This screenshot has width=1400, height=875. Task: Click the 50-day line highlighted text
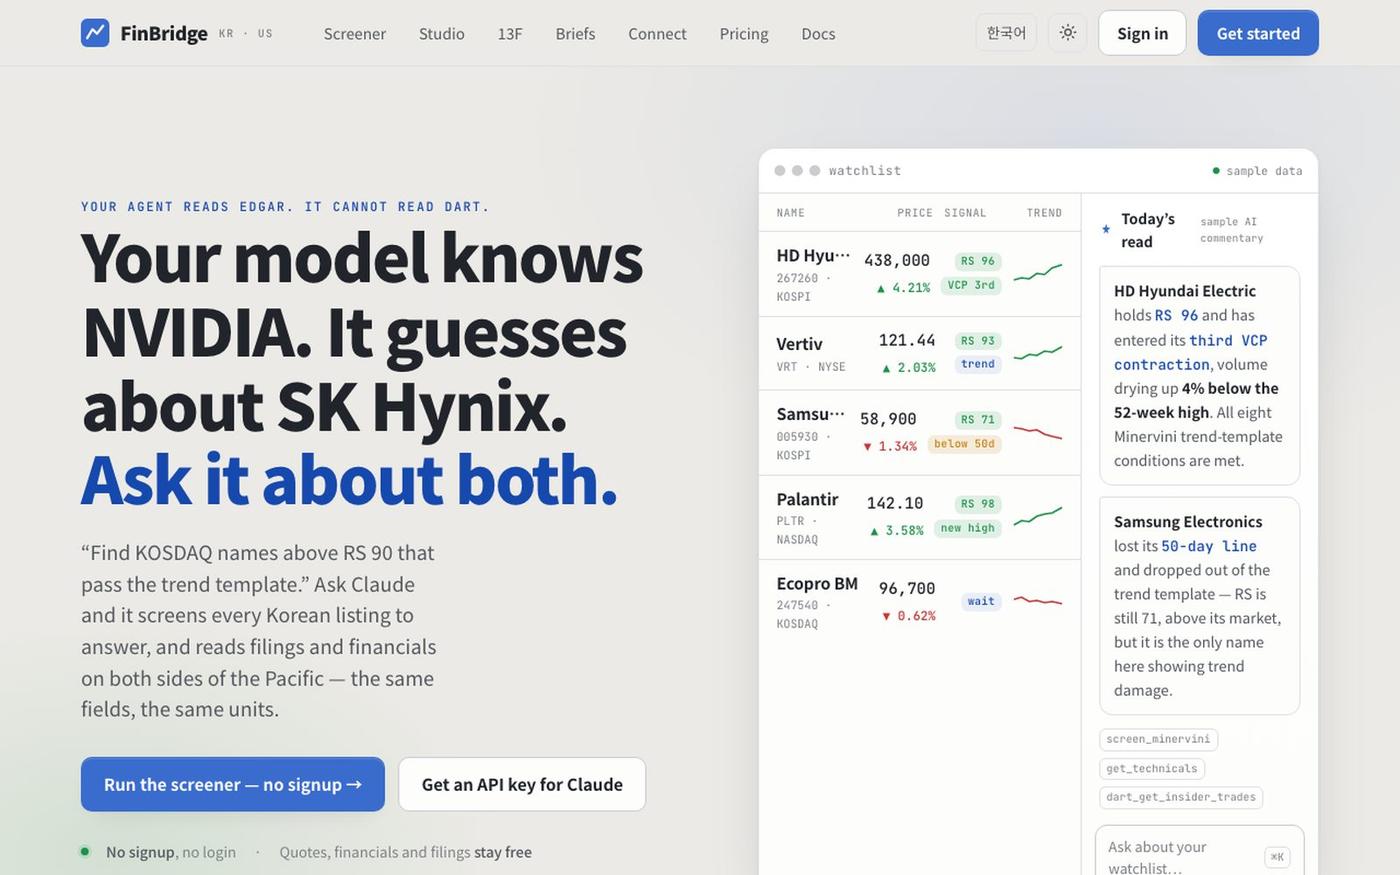pos(1209,546)
